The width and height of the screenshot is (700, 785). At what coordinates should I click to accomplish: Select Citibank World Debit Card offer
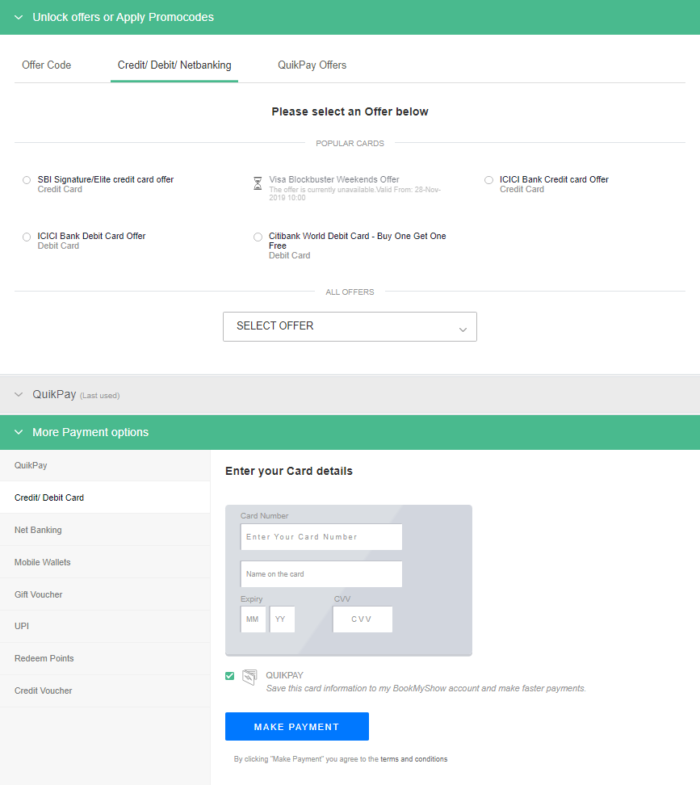[x=258, y=237]
